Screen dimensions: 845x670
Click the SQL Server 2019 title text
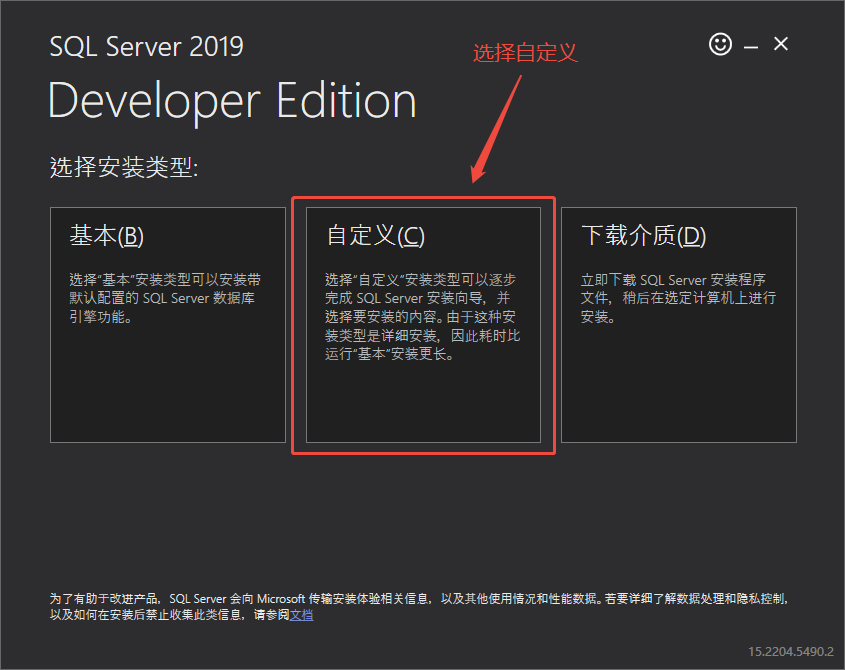click(x=147, y=46)
